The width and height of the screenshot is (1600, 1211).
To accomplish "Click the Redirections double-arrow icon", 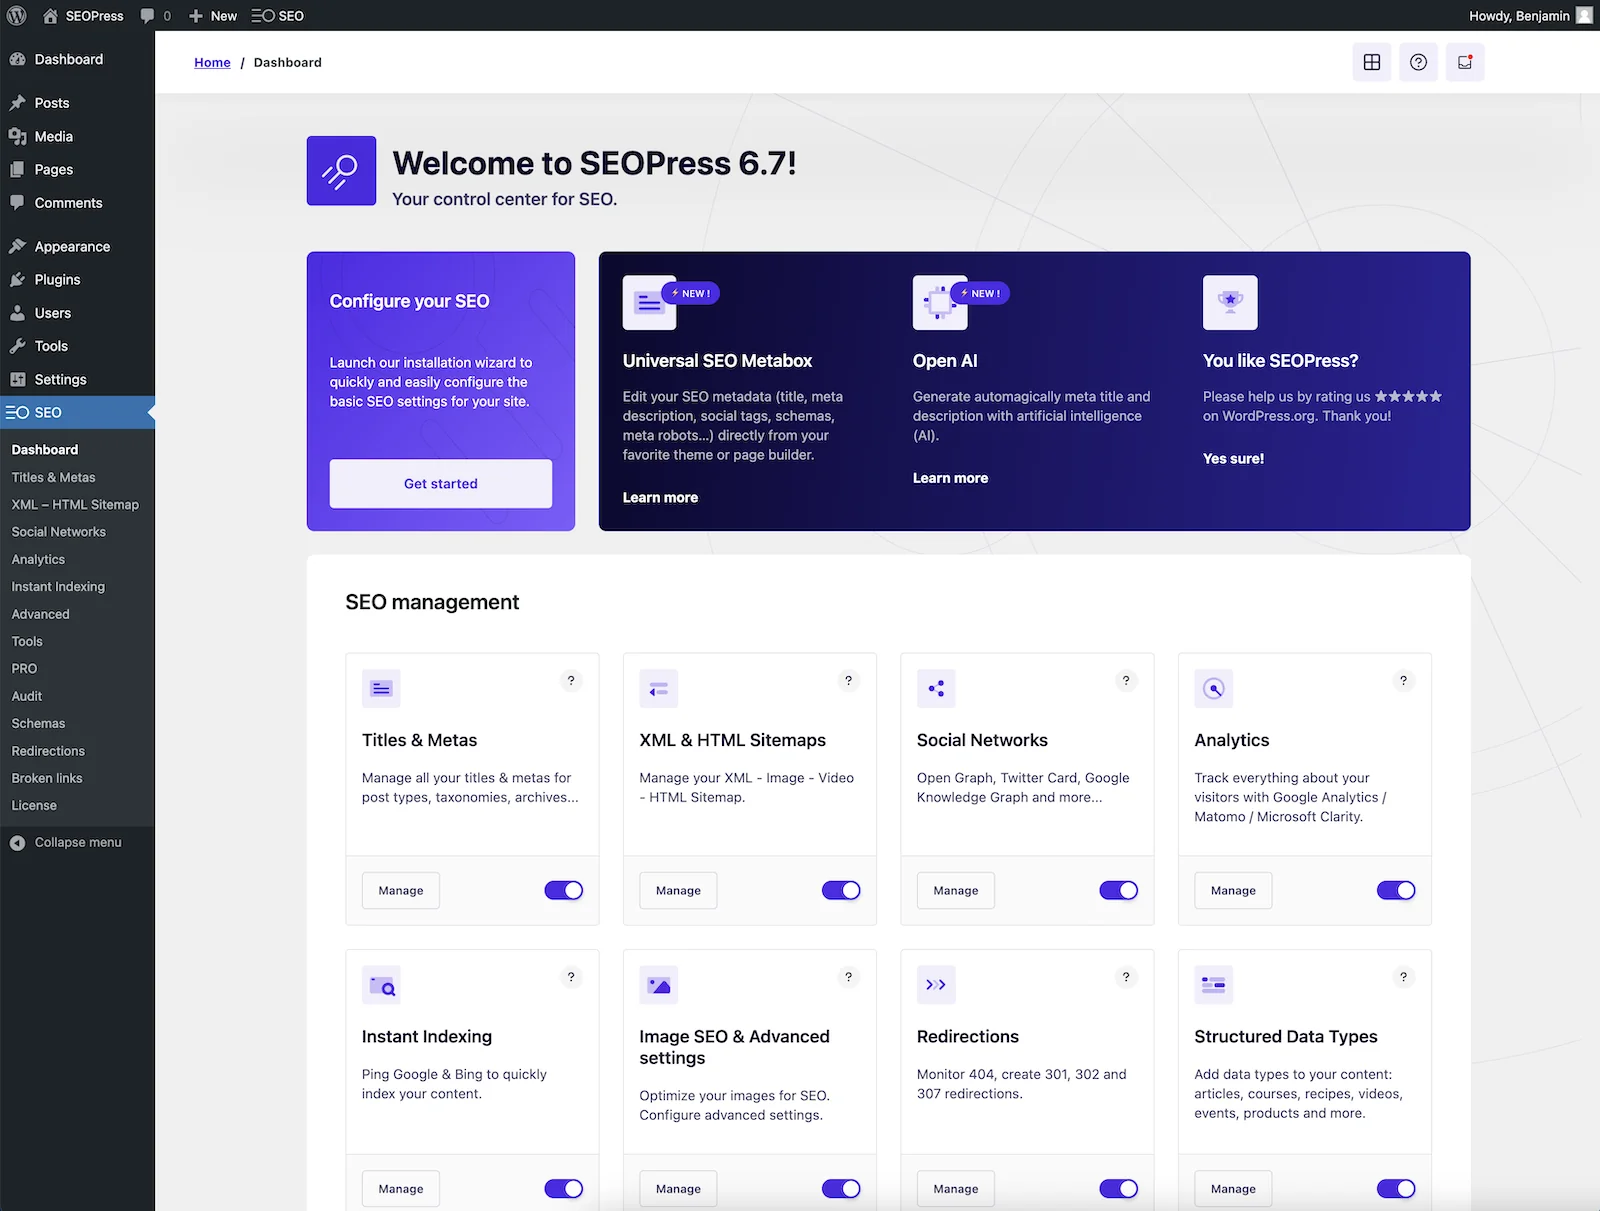I will (936, 985).
